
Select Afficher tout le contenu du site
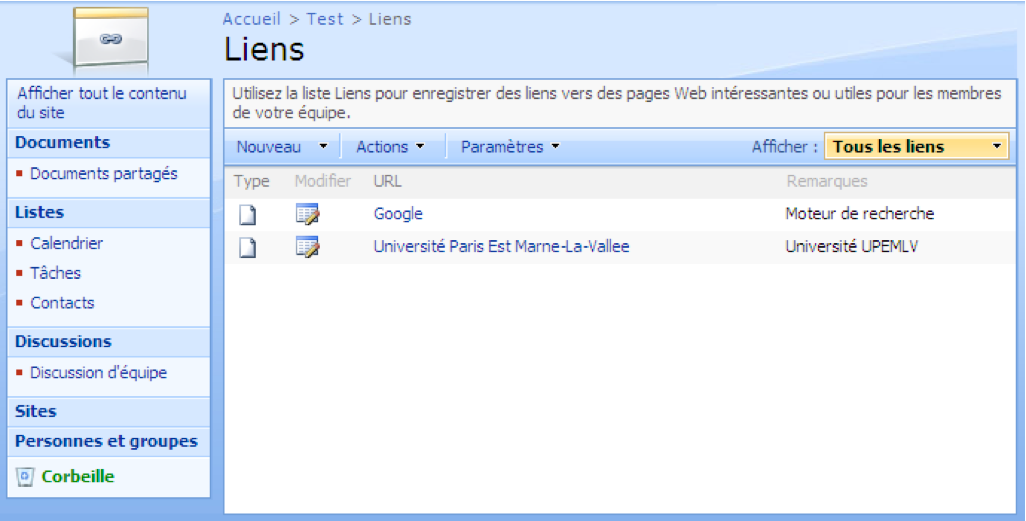coord(101,103)
